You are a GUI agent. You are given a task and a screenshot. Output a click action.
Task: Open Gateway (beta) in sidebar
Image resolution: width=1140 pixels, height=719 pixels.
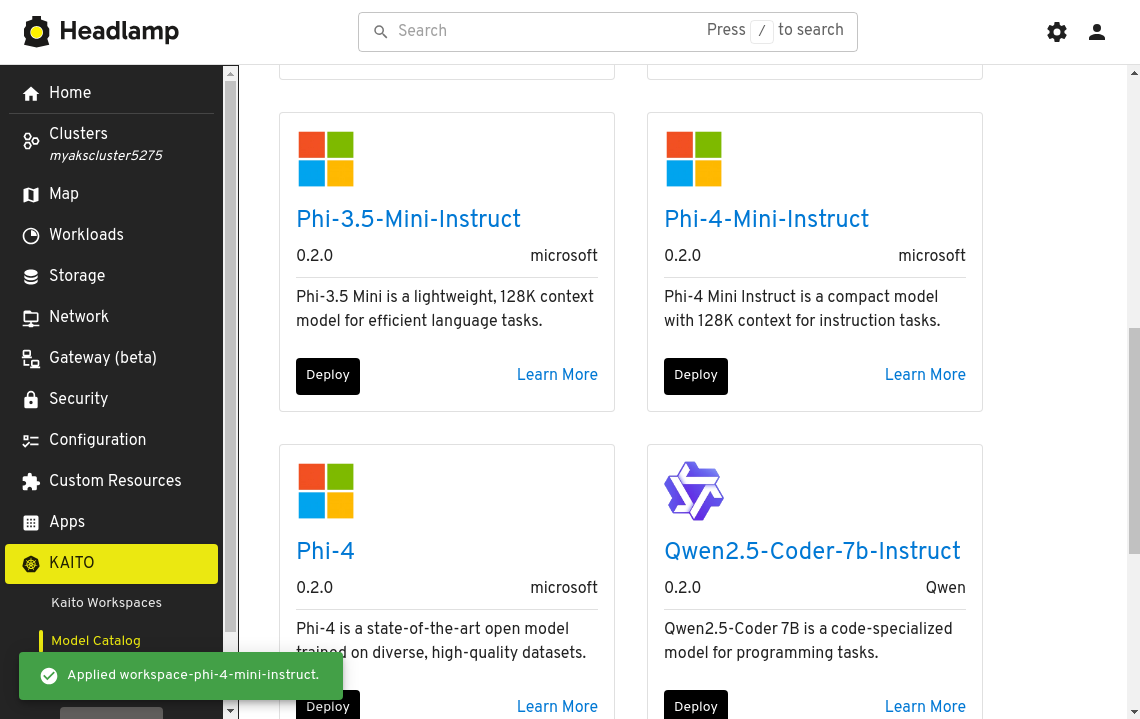tap(102, 358)
